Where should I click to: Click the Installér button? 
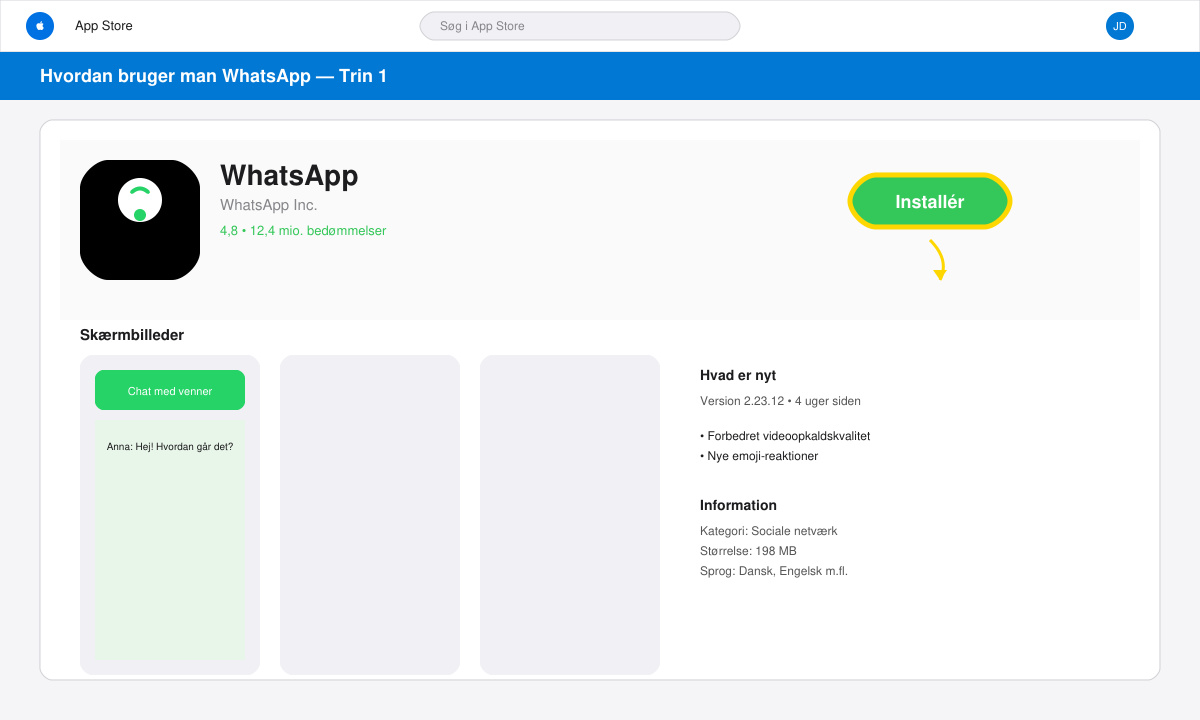tap(930, 202)
